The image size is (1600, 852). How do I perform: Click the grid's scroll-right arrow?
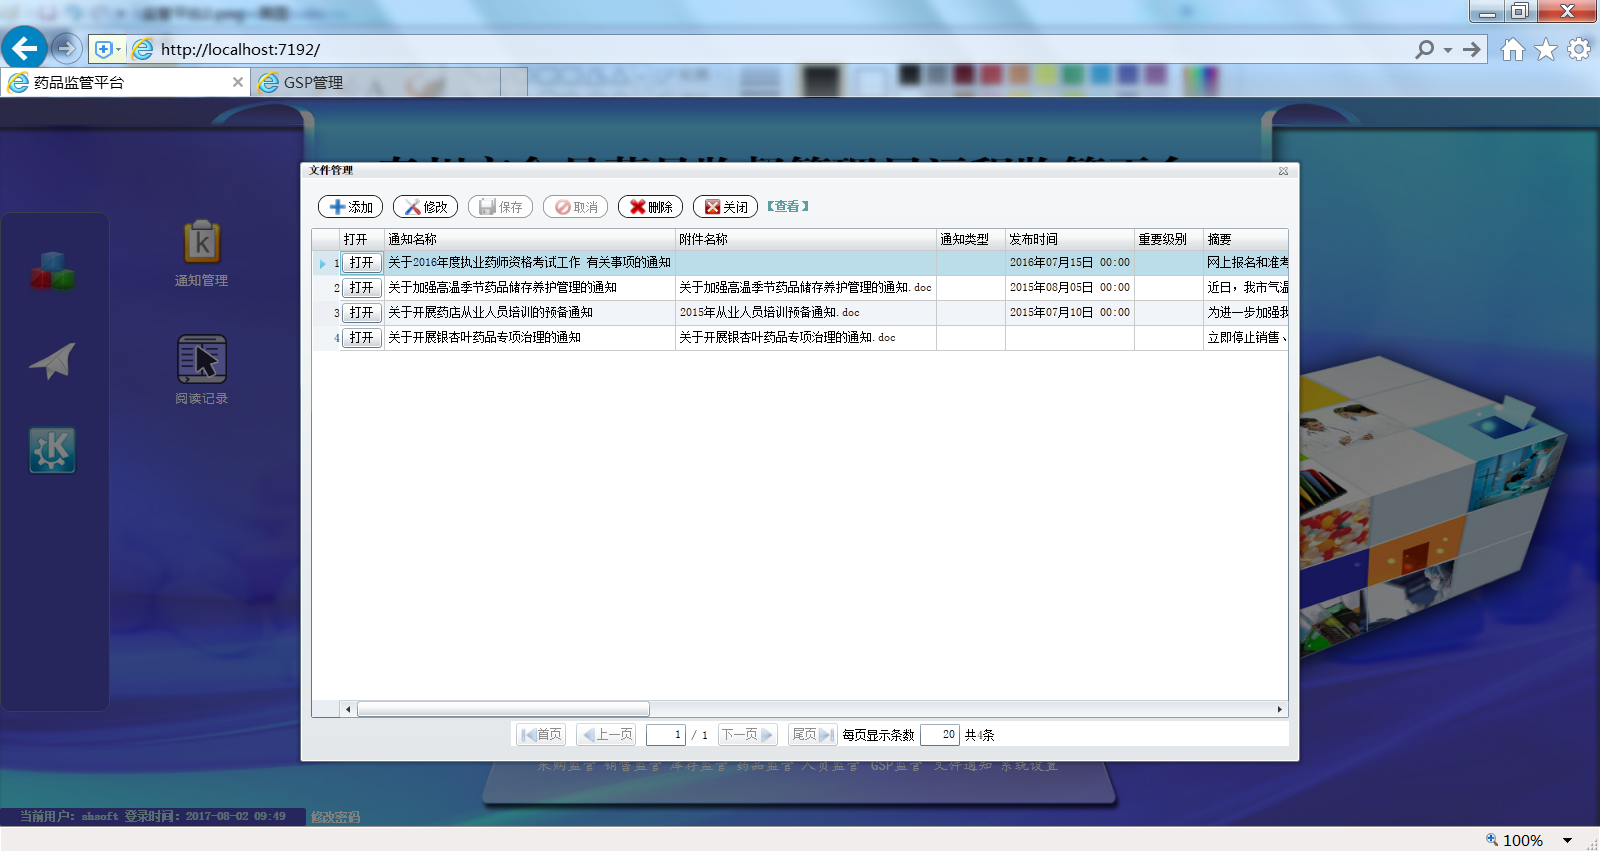click(x=1280, y=709)
